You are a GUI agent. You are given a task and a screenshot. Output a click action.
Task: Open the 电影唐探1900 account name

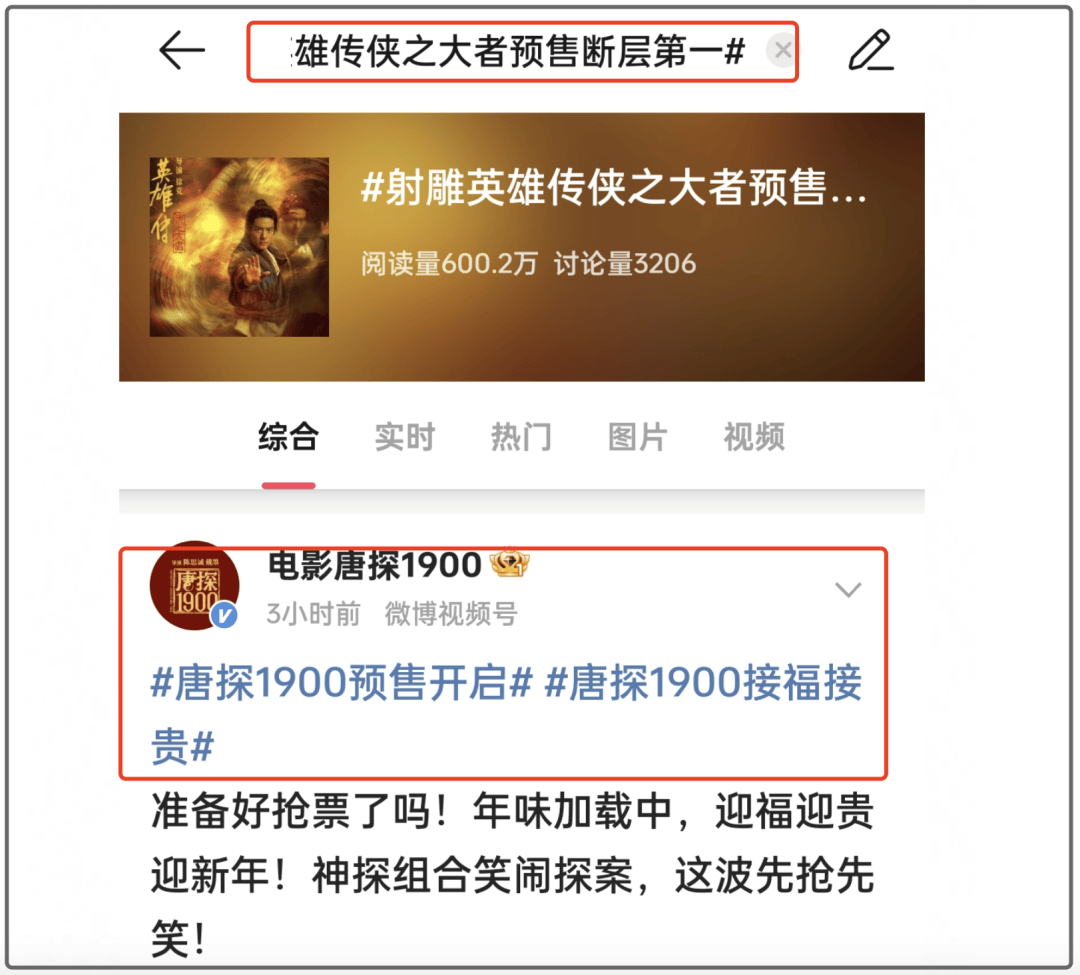(x=374, y=566)
